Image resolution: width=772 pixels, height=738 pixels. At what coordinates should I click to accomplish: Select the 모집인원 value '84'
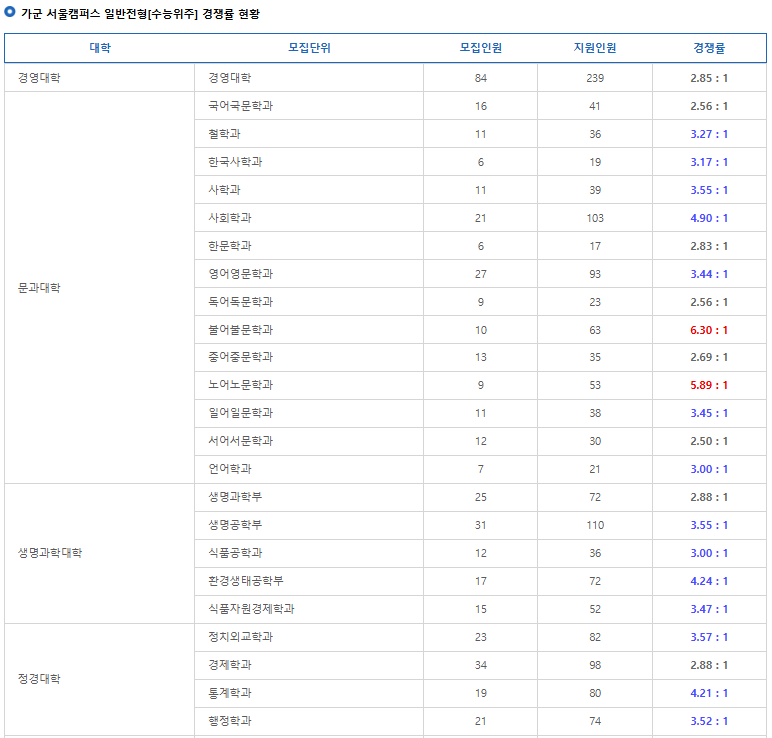(481, 78)
